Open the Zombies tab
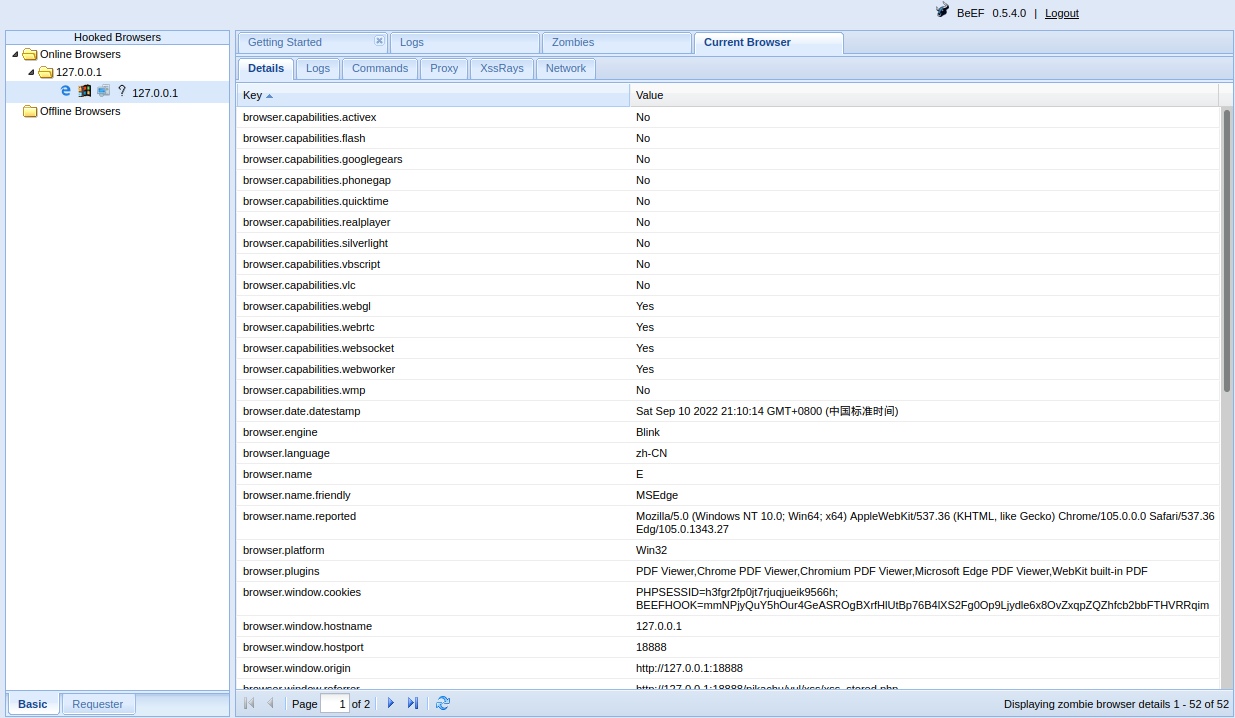The width and height of the screenshot is (1235, 718). click(x=573, y=42)
